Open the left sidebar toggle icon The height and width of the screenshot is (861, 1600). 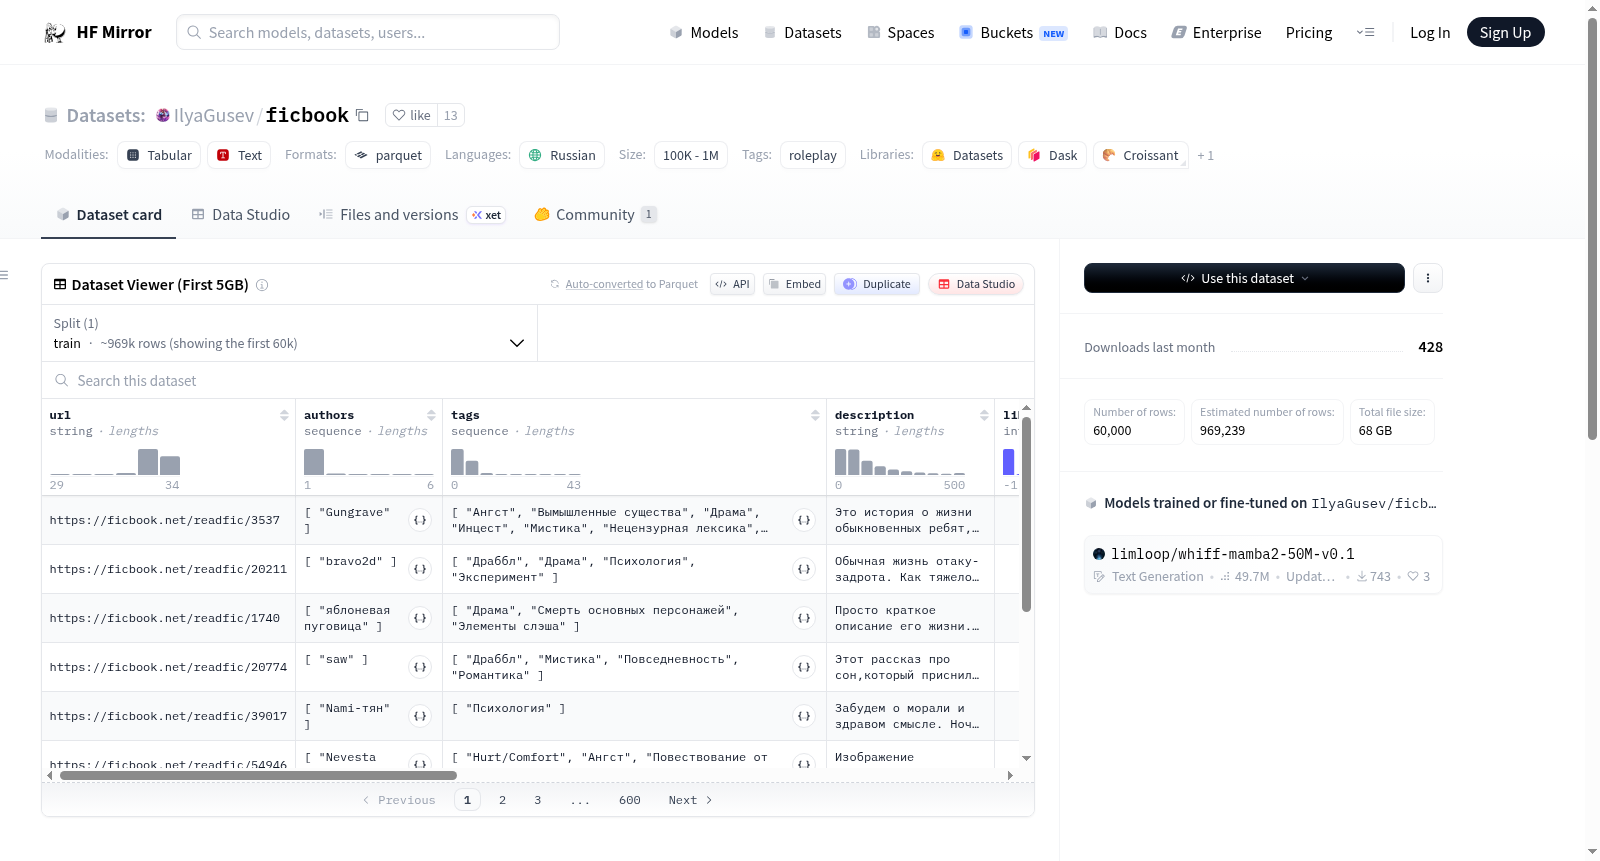(4, 275)
